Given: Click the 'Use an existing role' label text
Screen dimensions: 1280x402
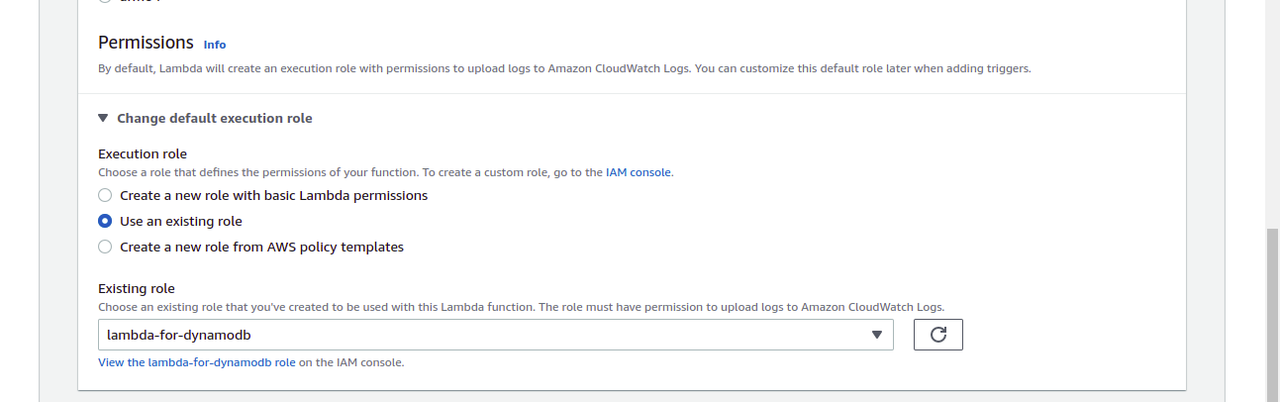Looking at the screenshot, I should tap(181, 221).
